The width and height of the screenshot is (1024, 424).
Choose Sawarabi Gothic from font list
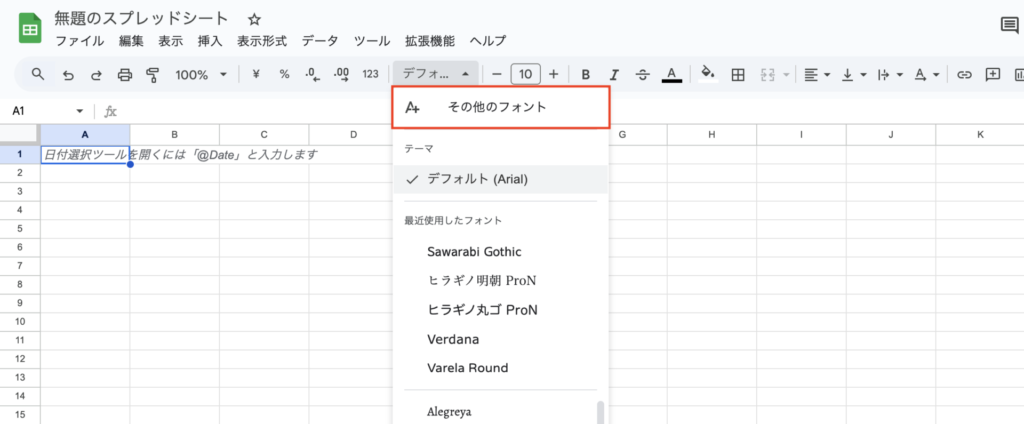(474, 251)
